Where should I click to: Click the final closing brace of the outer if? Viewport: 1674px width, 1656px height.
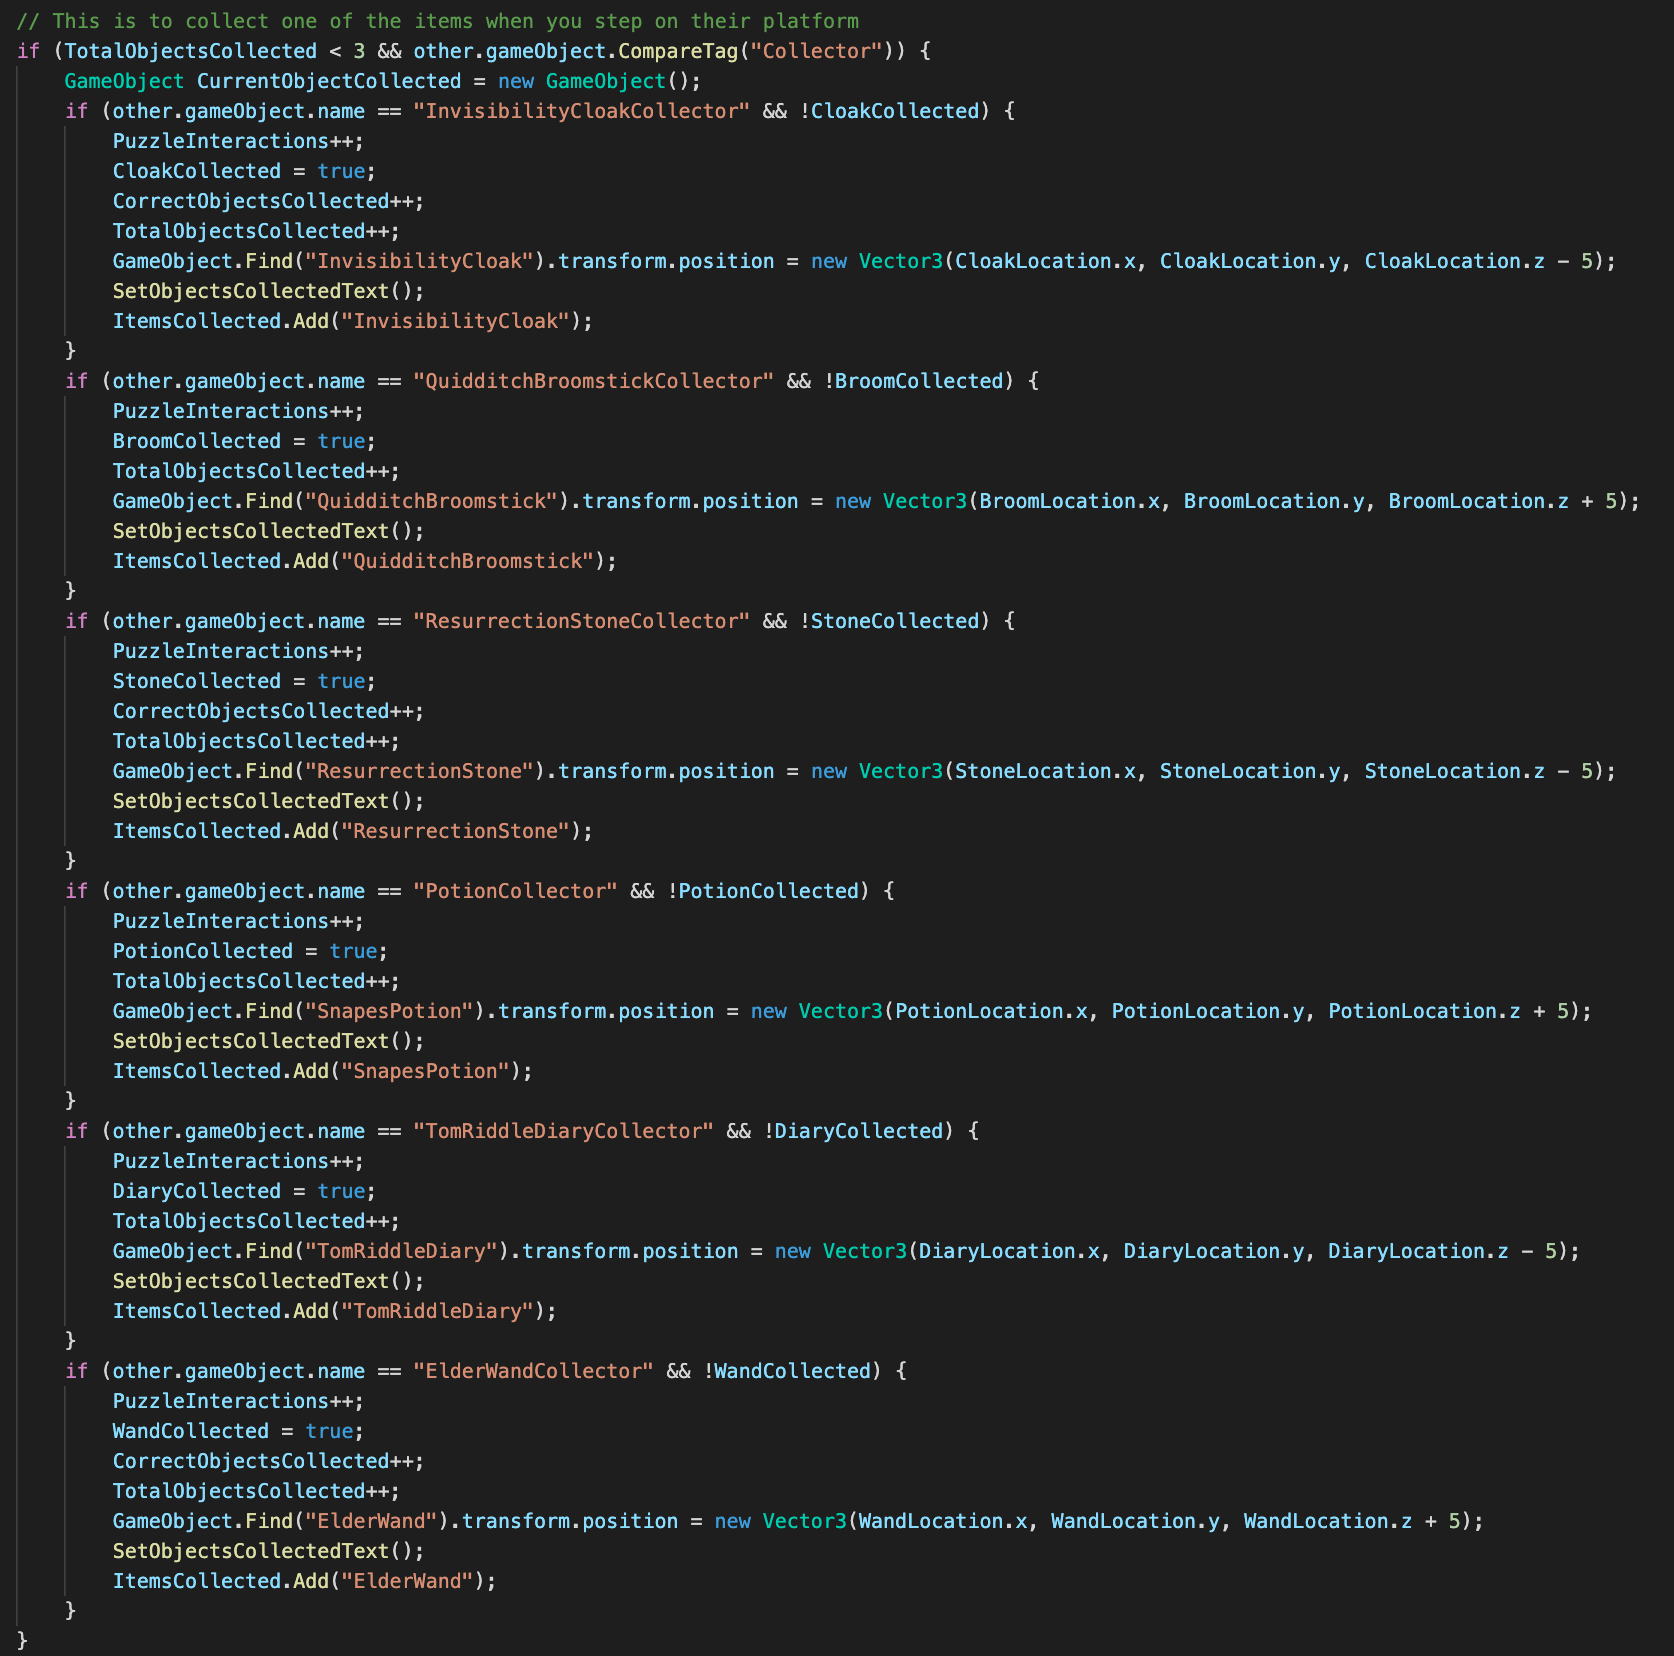tap(22, 1641)
